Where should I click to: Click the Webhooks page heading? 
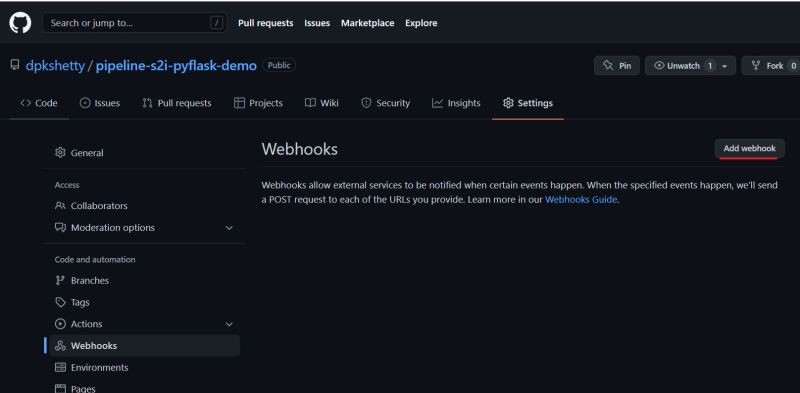coord(299,149)
